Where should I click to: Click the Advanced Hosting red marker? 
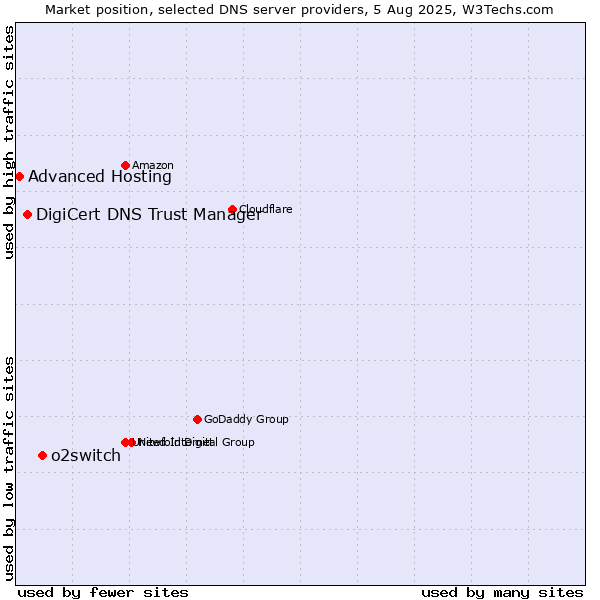click(x=20, y=176)
